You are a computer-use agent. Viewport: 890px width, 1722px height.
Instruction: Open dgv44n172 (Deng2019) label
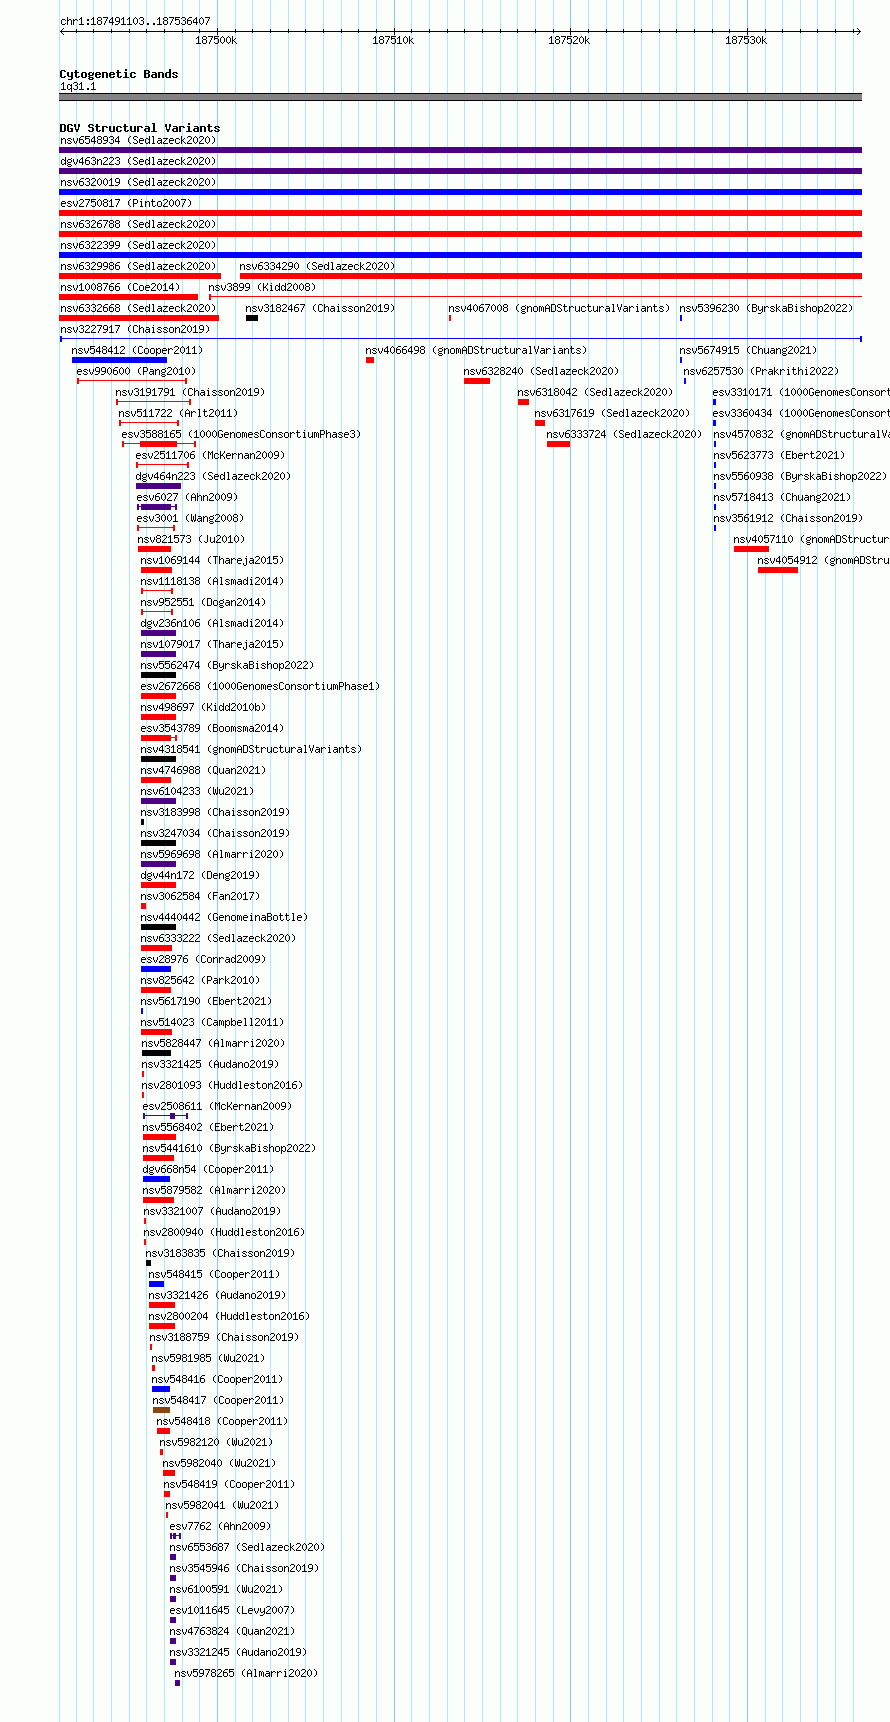(x=201, y=875)
